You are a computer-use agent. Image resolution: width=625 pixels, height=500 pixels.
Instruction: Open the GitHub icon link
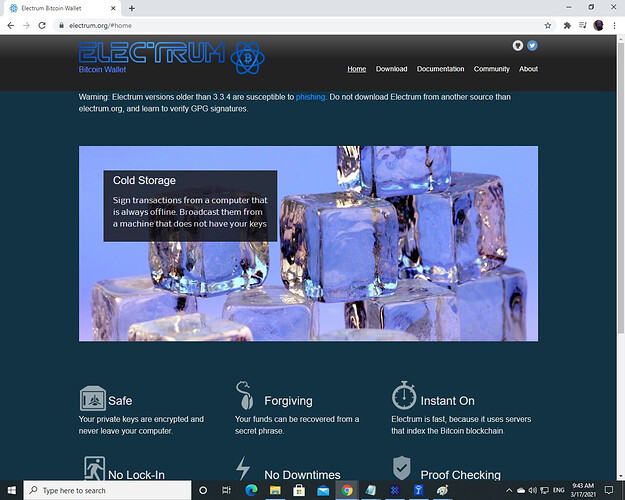518,45
